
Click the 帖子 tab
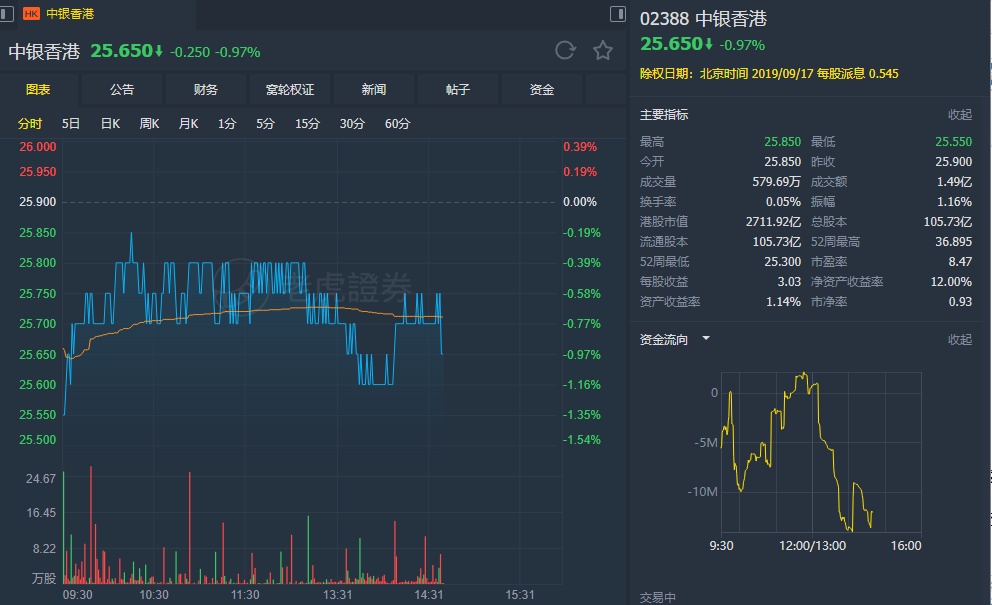(458, 90)
